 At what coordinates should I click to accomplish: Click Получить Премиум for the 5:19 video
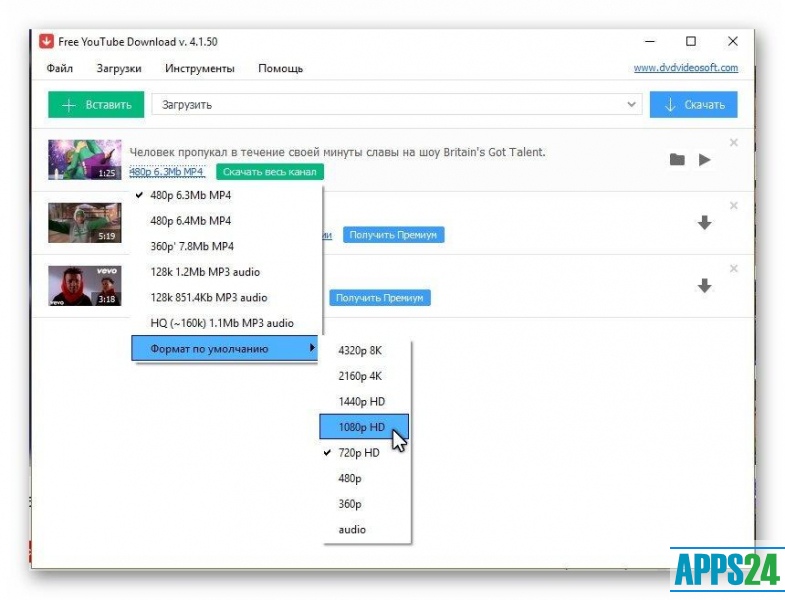394,235
